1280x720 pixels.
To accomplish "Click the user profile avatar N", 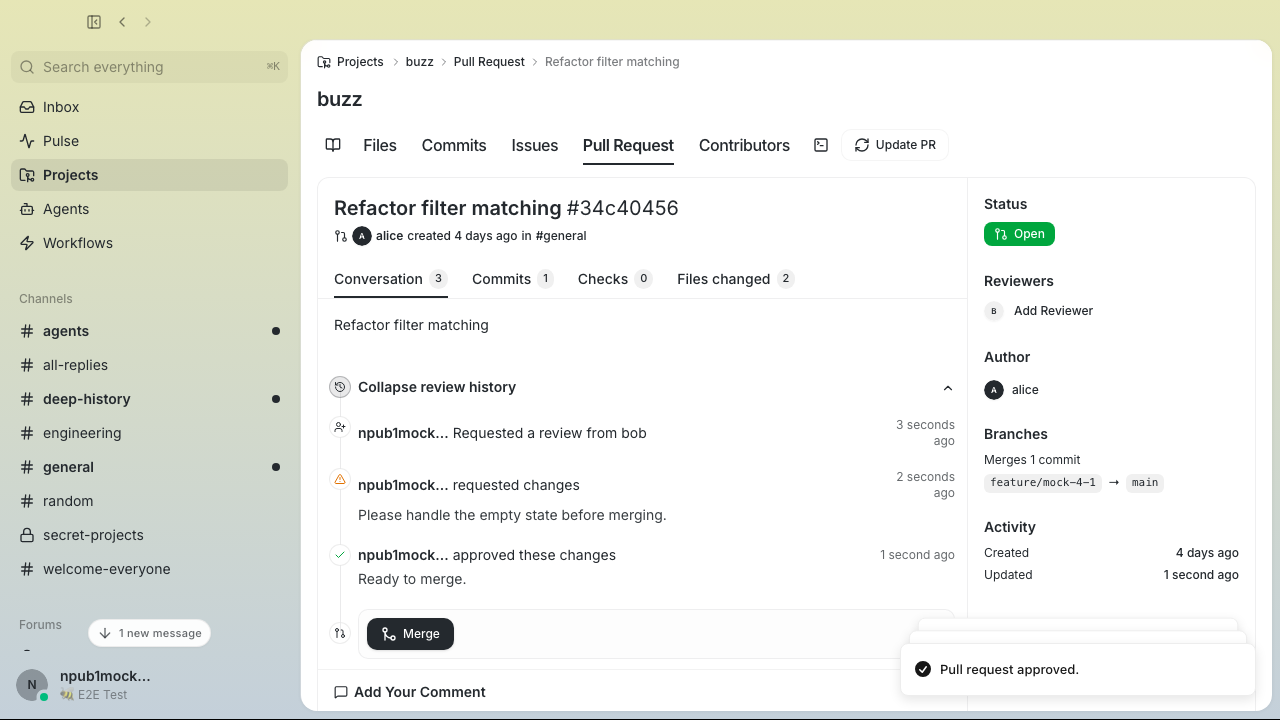I will pos(32,685).
